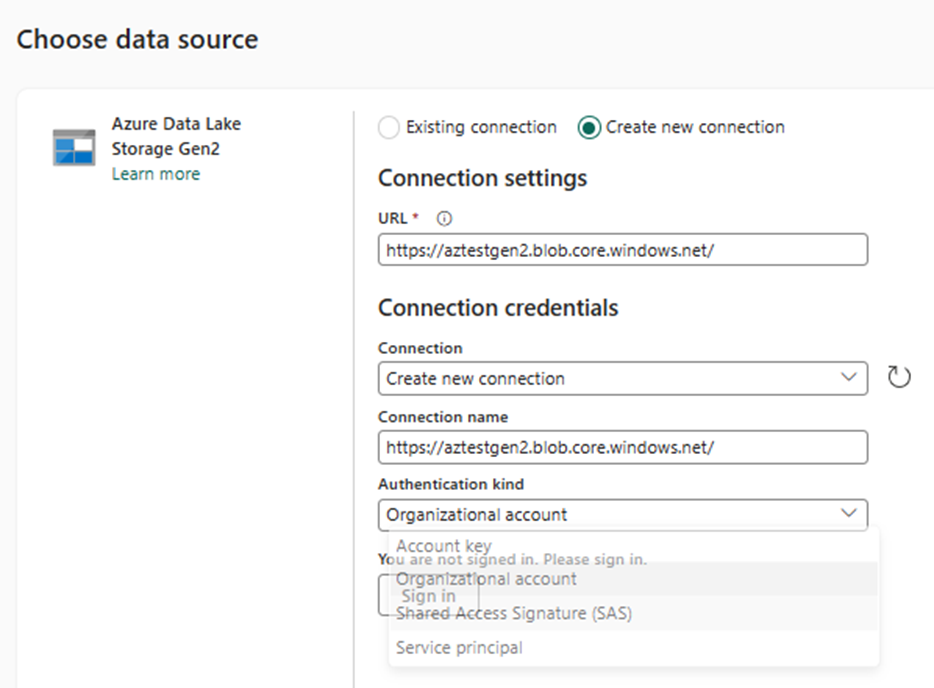Screen dimensions: 934x688
Task: Choose Shared Access Signature (SAS) option
Action: [x=634, y=613]
